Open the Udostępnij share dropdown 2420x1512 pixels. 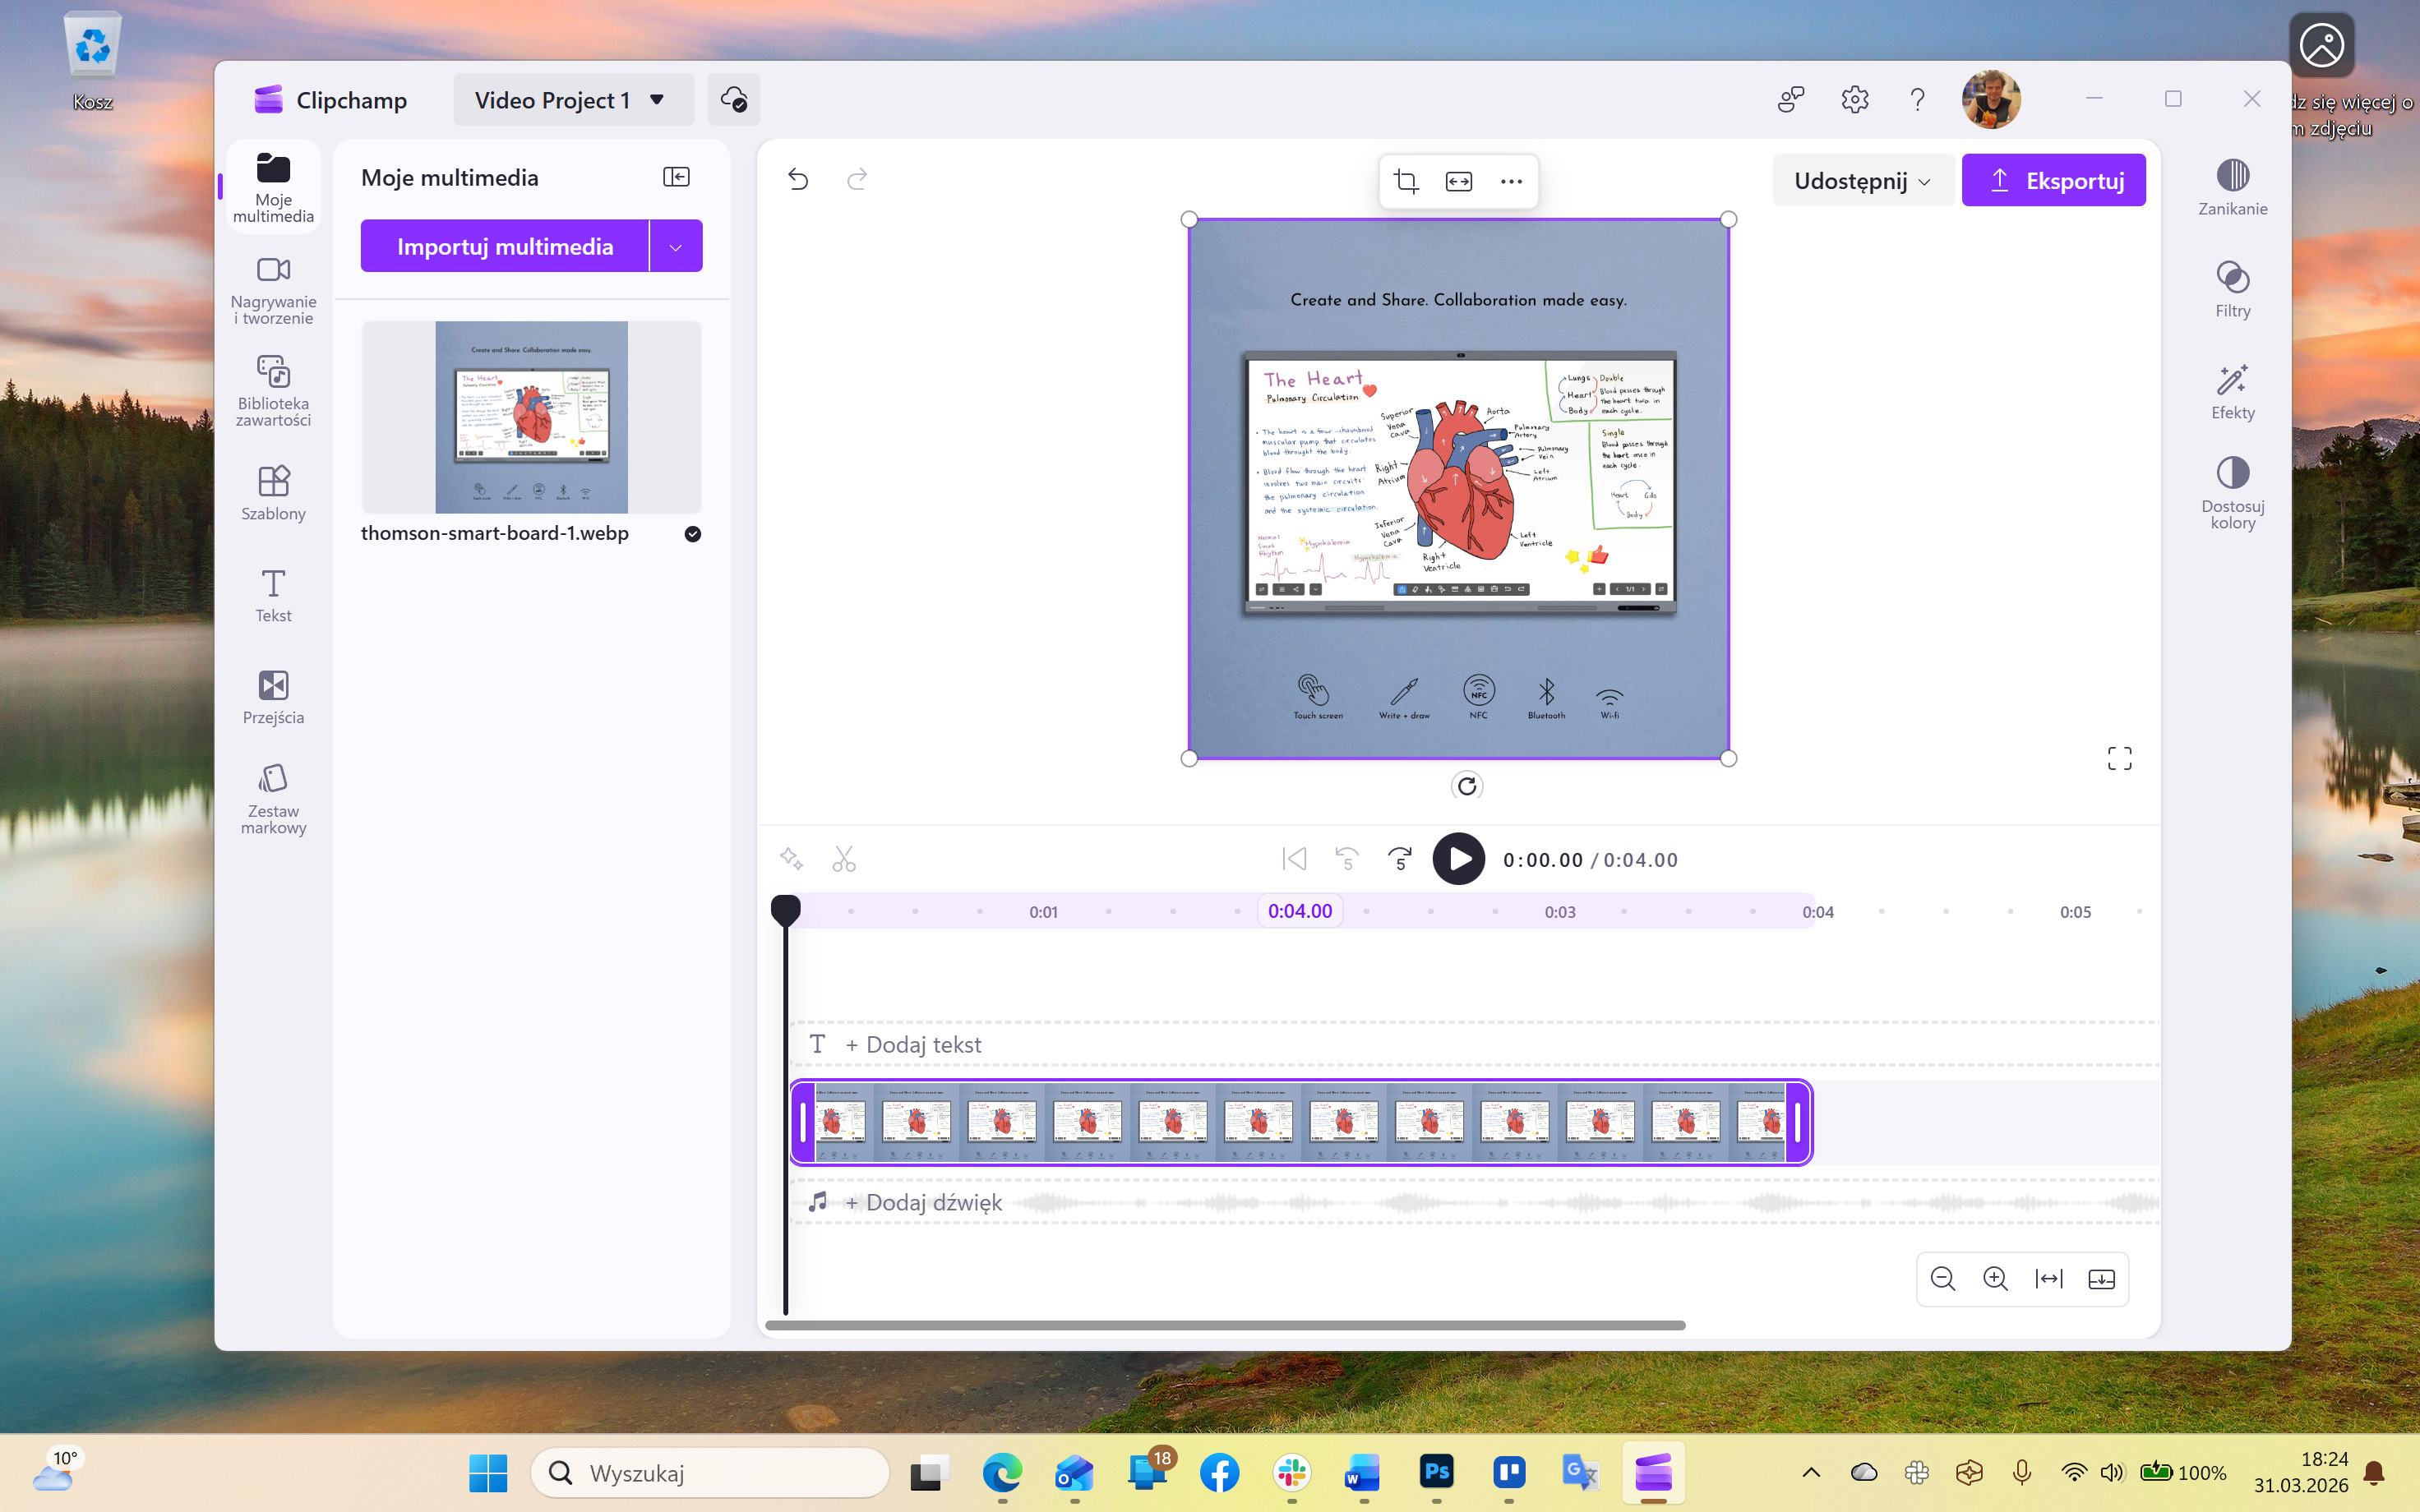click(x=1861, y=181)
